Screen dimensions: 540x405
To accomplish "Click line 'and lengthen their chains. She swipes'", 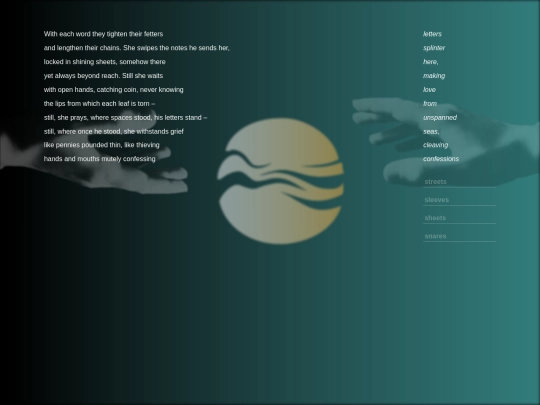I will click(x=136, y=48).
